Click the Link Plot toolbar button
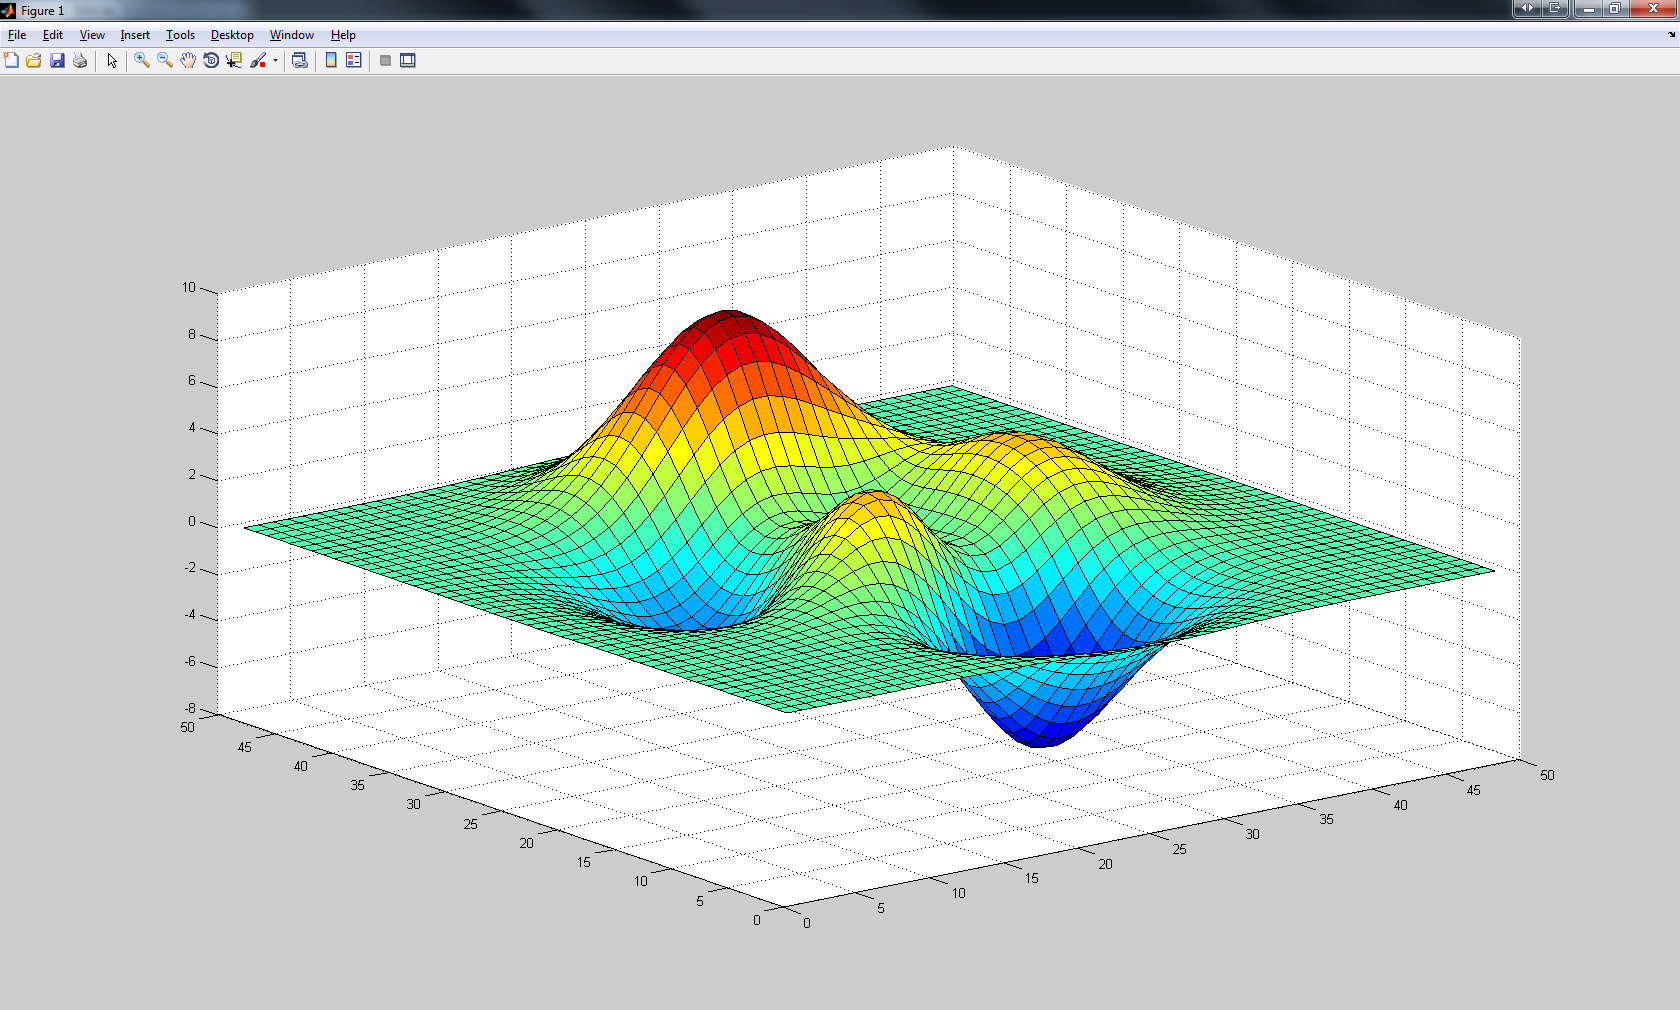Viewport: 1680px width, 1010px height. tap(299, 61)
